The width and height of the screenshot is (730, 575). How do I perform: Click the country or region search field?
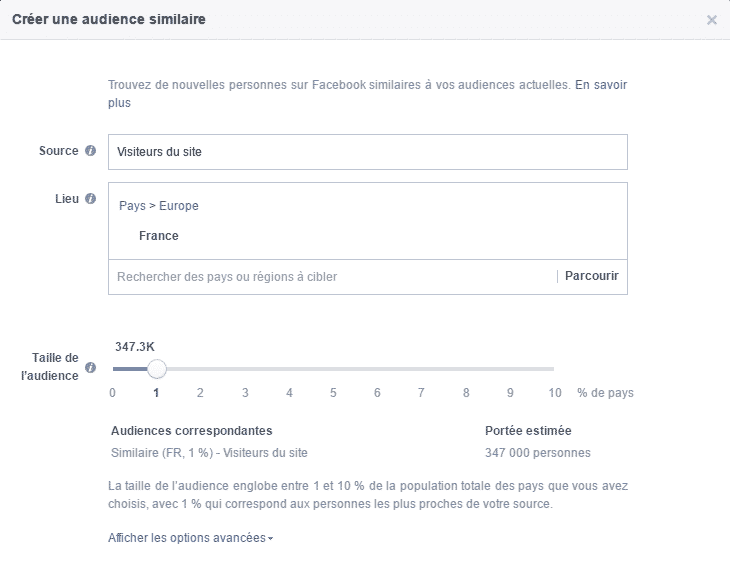click(x=330, y=276)
